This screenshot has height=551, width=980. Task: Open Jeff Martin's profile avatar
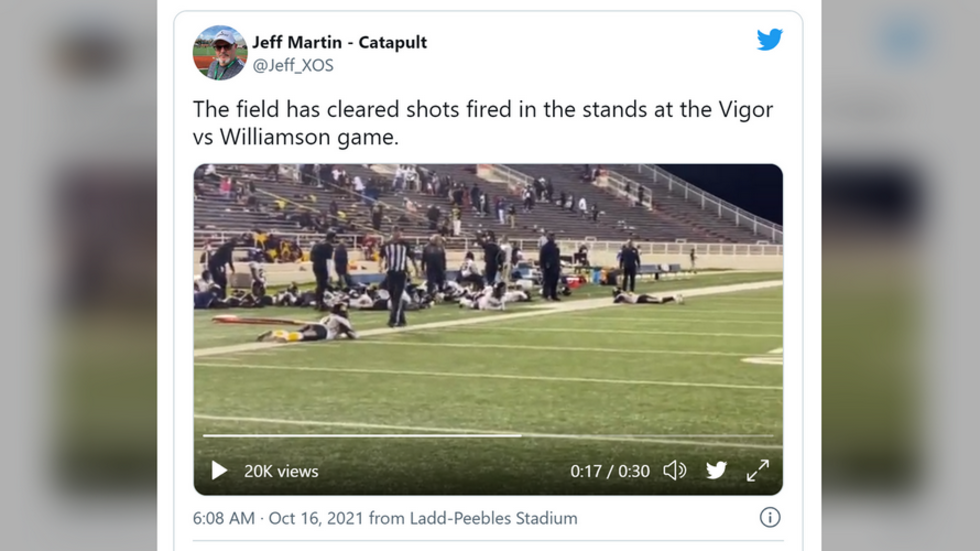click(x=220, y=53)
